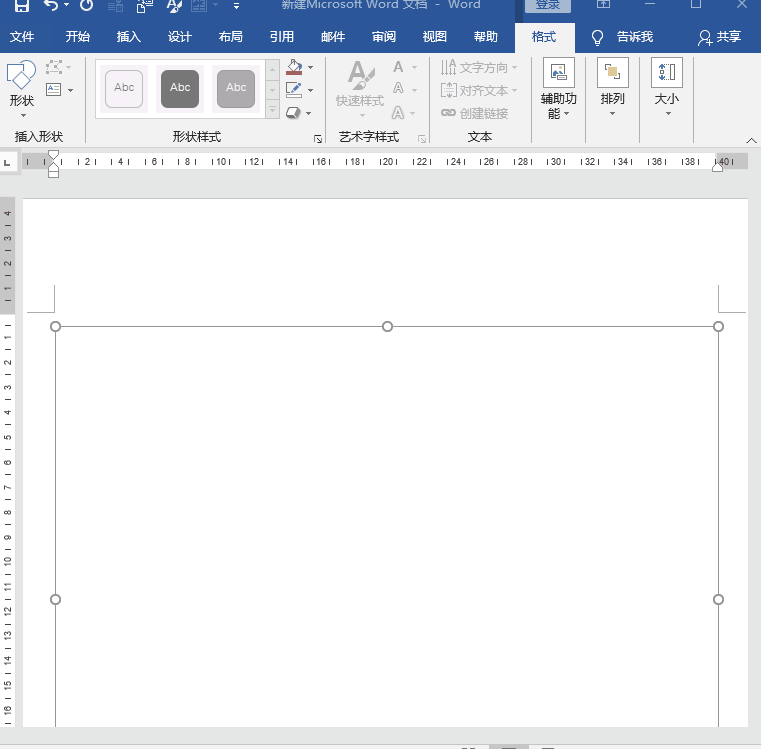Click the shape effects icon
Viewport: 761px width, 749px height.
(293, 113)
